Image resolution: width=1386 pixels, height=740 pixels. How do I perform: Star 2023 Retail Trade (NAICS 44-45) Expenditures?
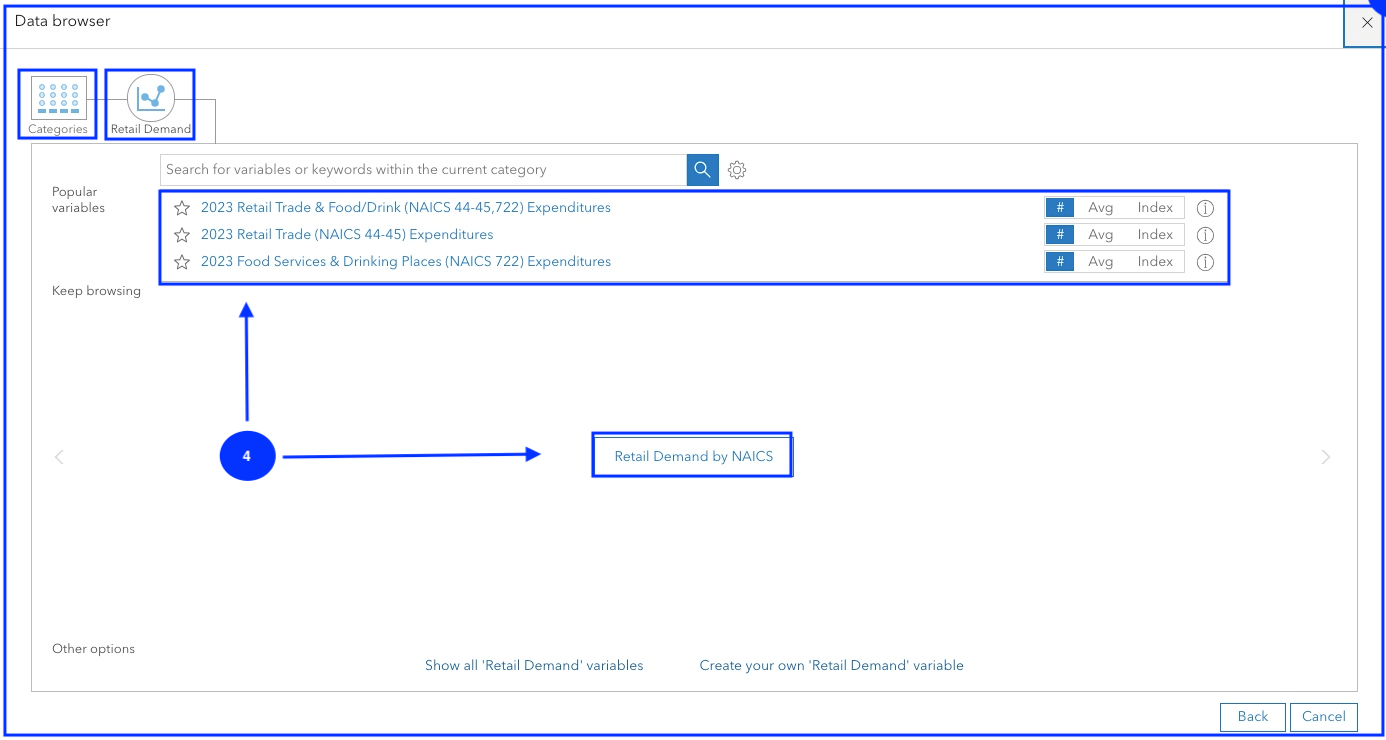click(182, 235)
